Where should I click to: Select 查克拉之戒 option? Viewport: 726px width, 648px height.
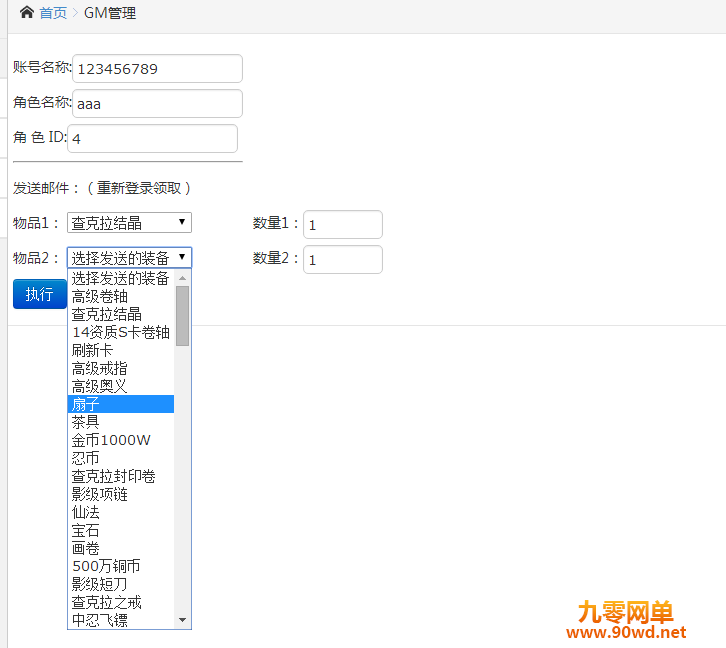[121, 602]
